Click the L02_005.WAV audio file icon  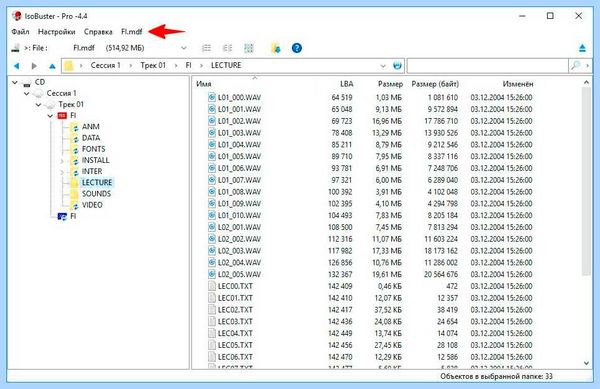pos(212,274)
